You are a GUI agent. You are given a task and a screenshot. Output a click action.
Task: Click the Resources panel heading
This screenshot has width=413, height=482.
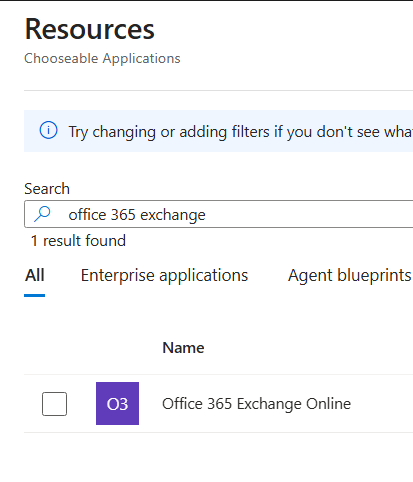coord(90,29)
